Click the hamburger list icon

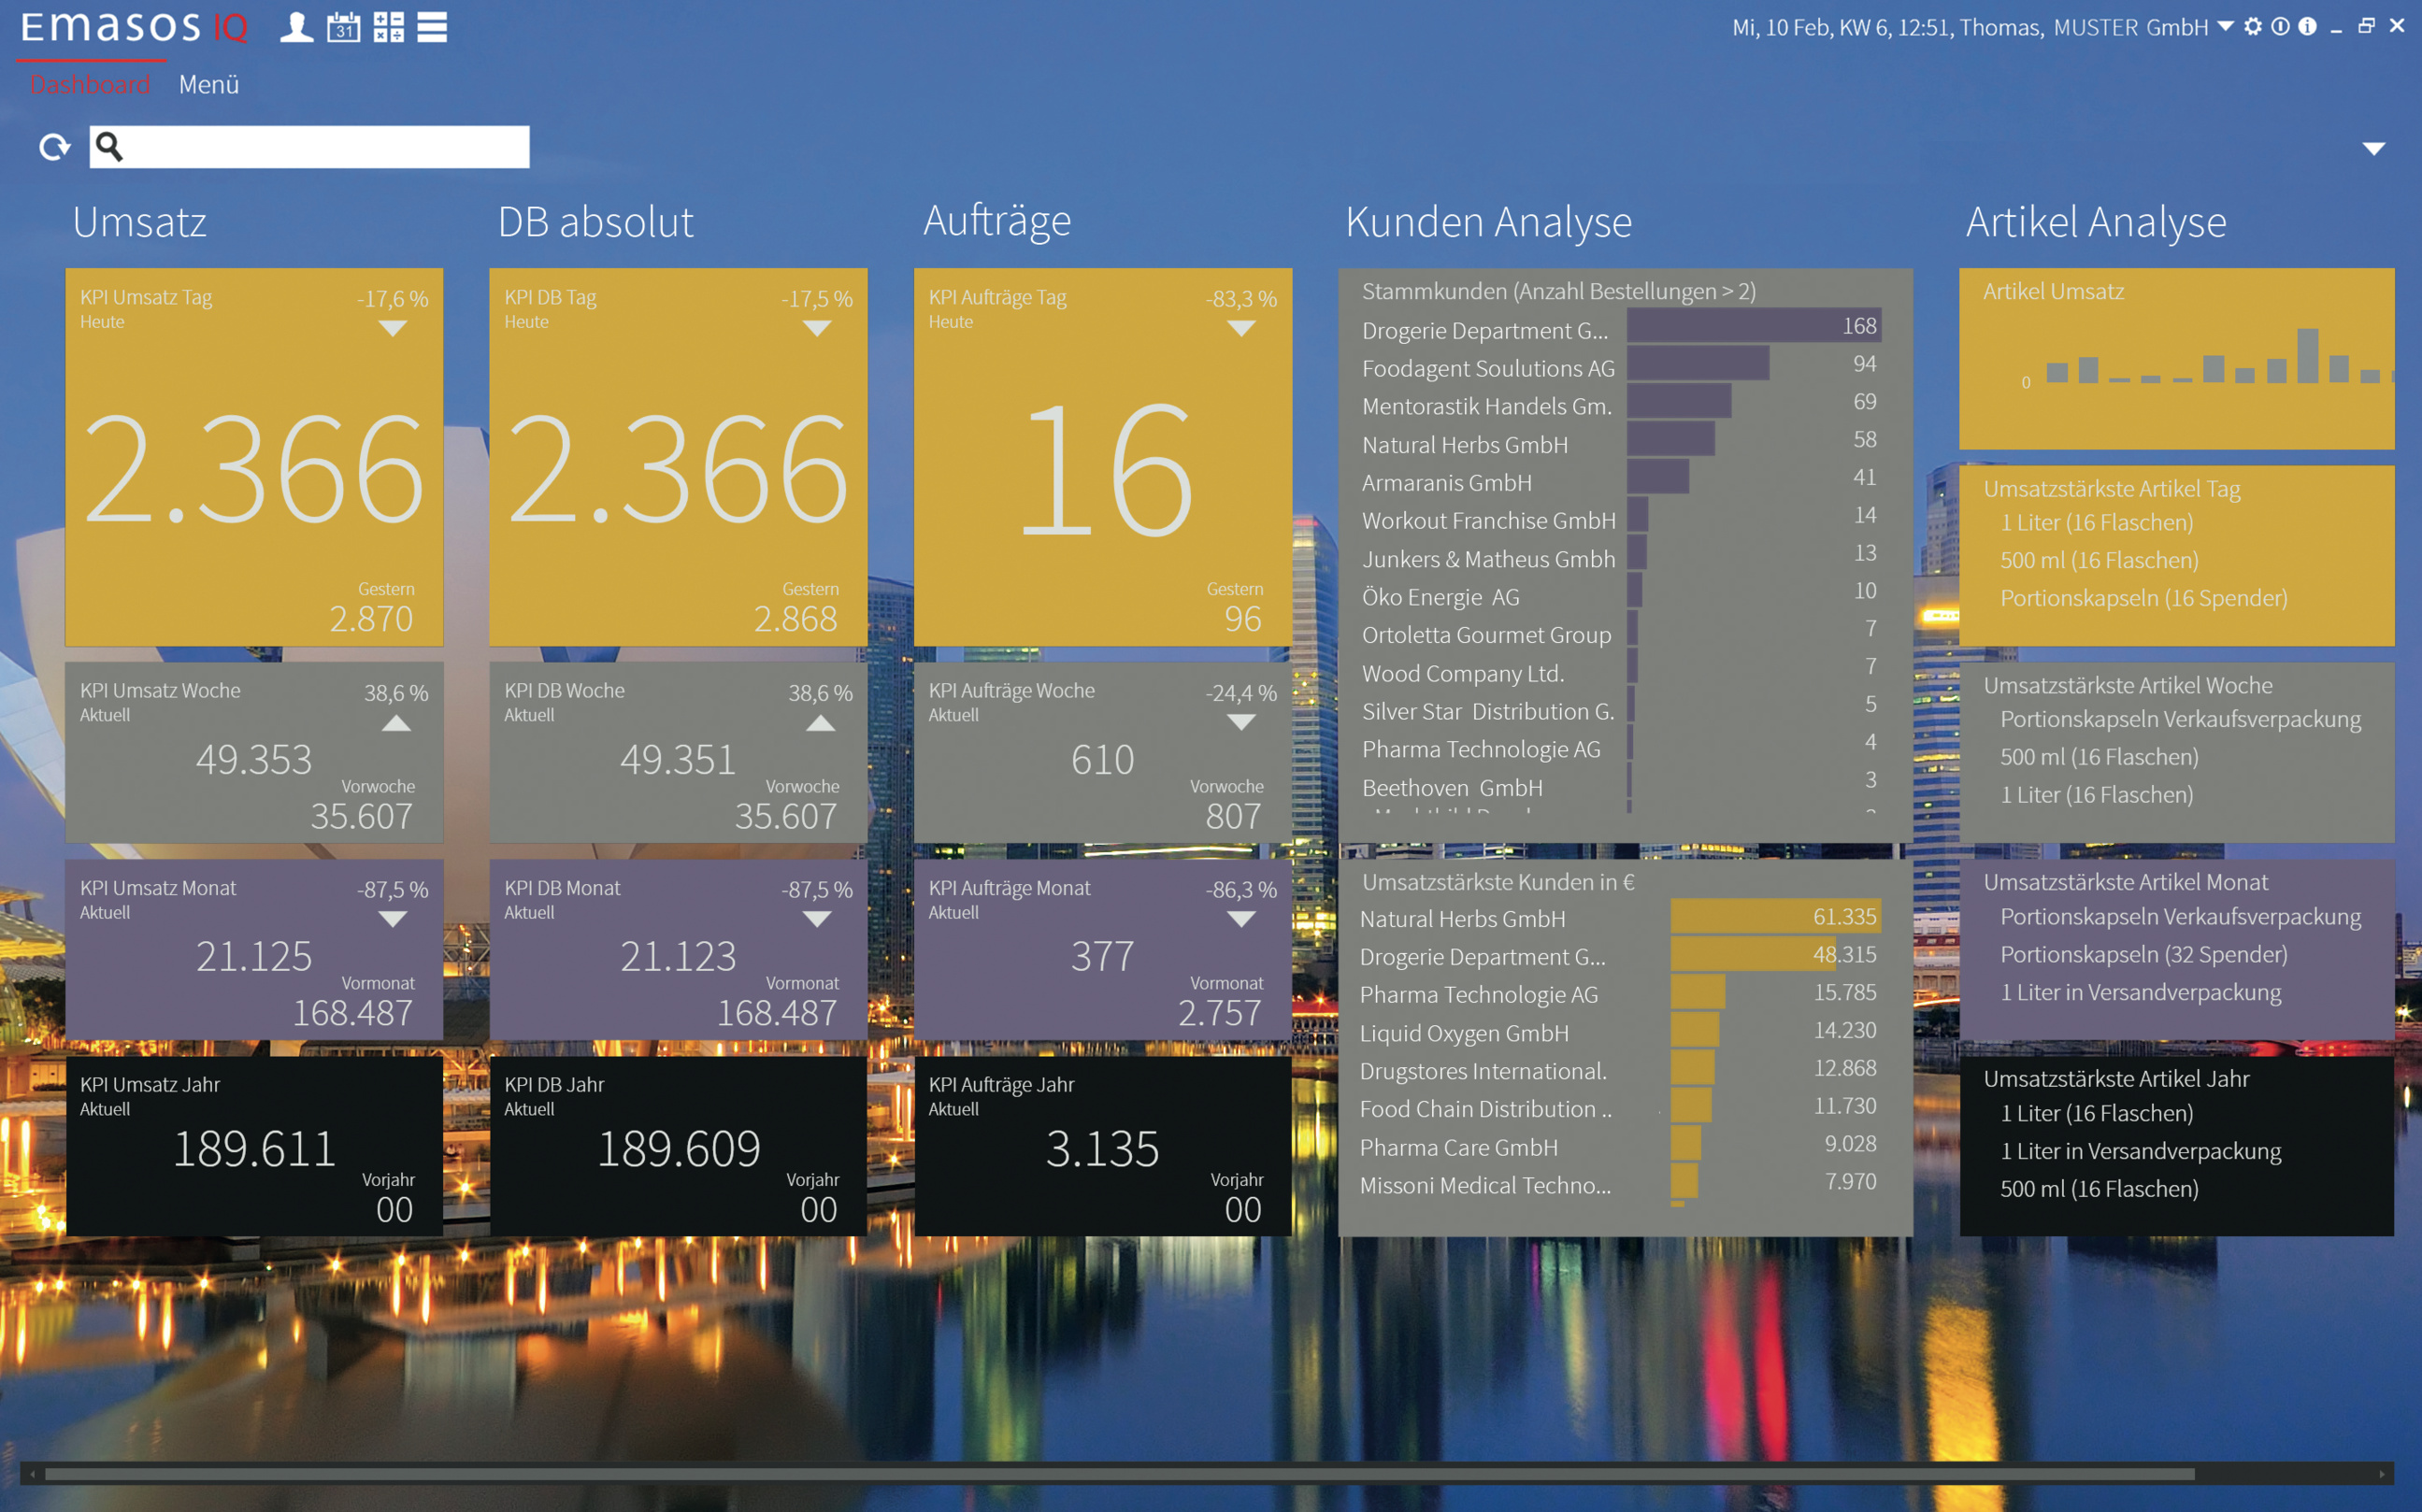point(432,27)
